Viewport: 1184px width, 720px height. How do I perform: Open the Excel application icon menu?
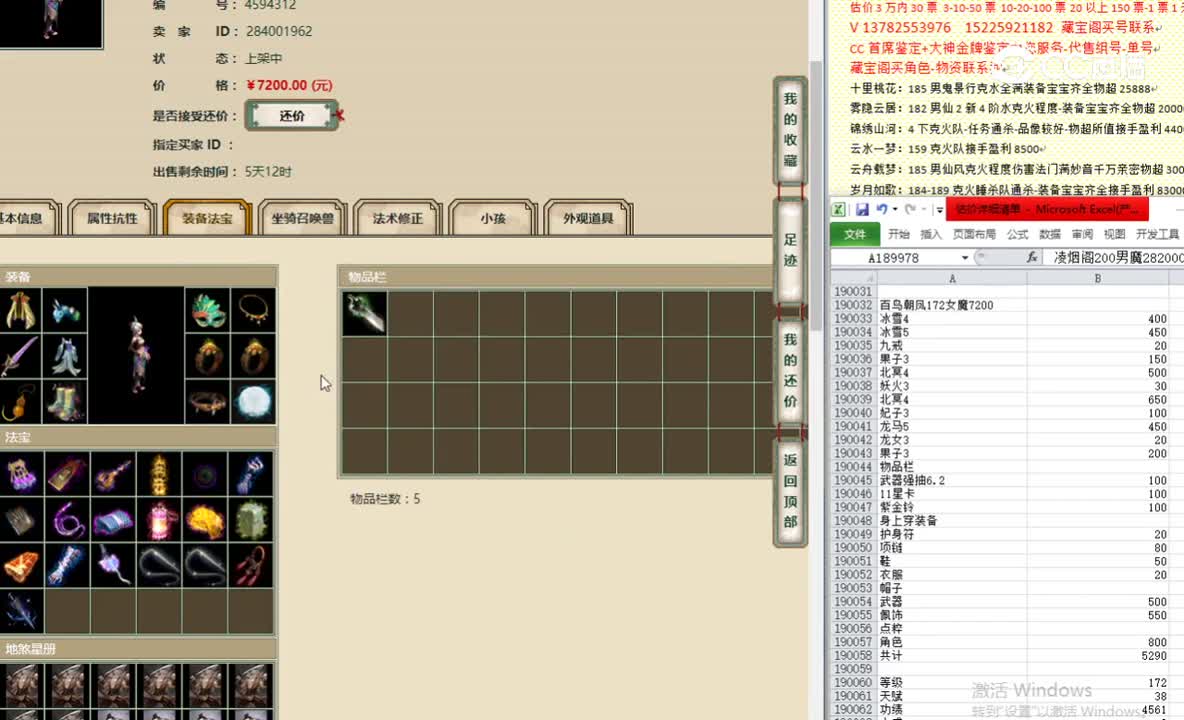(838, 209)
